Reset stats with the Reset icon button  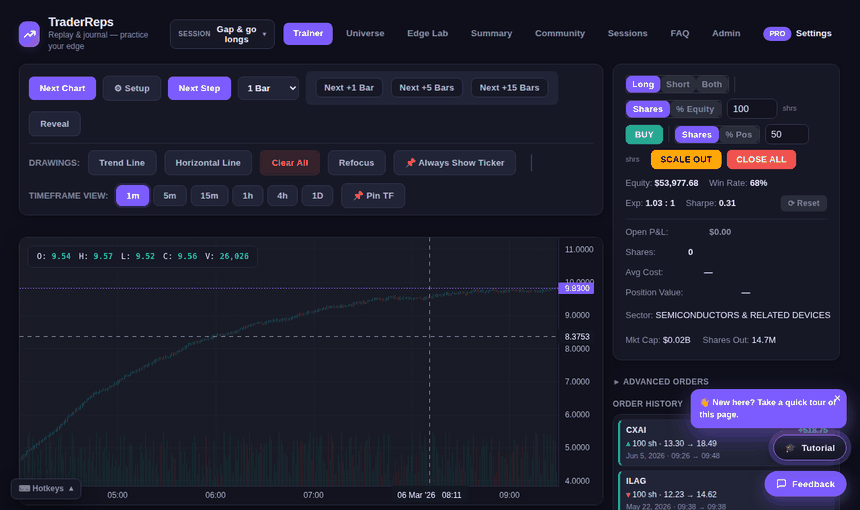click(x=804, y=203)
